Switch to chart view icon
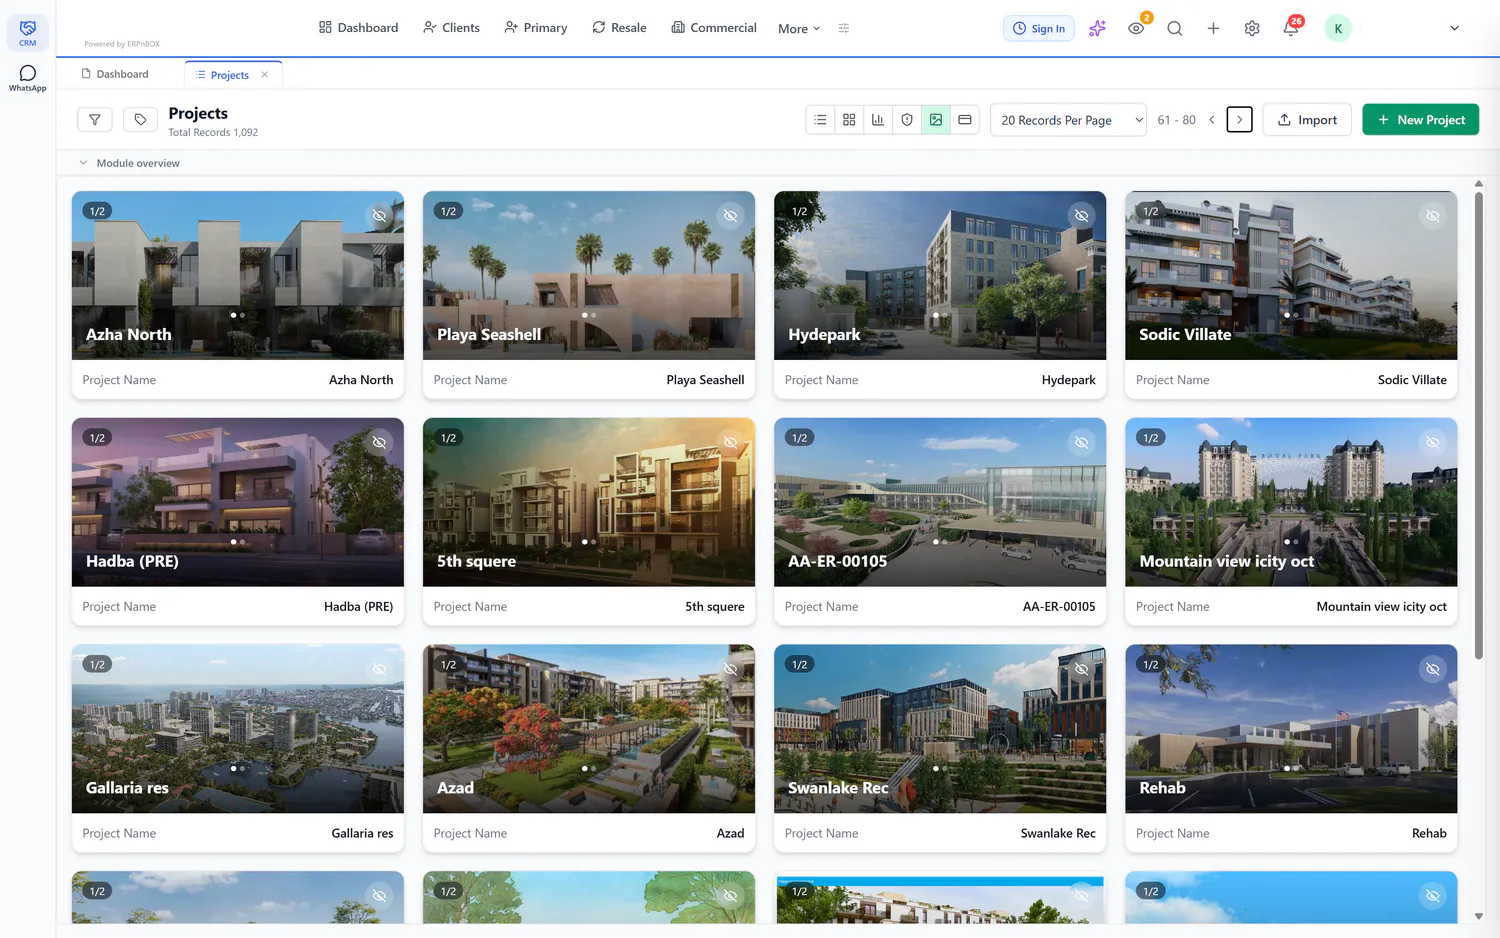This screenshot has width=1500, height=938. [x=878, y=120]
